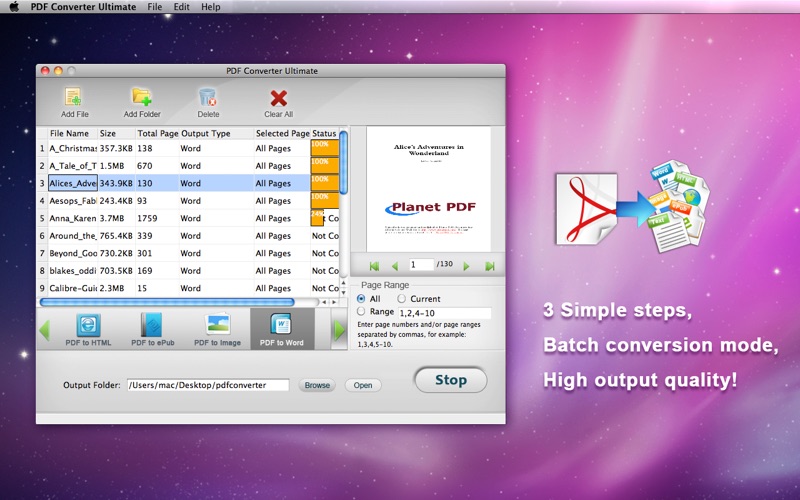
Task: Select the PDF to HTML conversion icon
Action: (88, 325)
